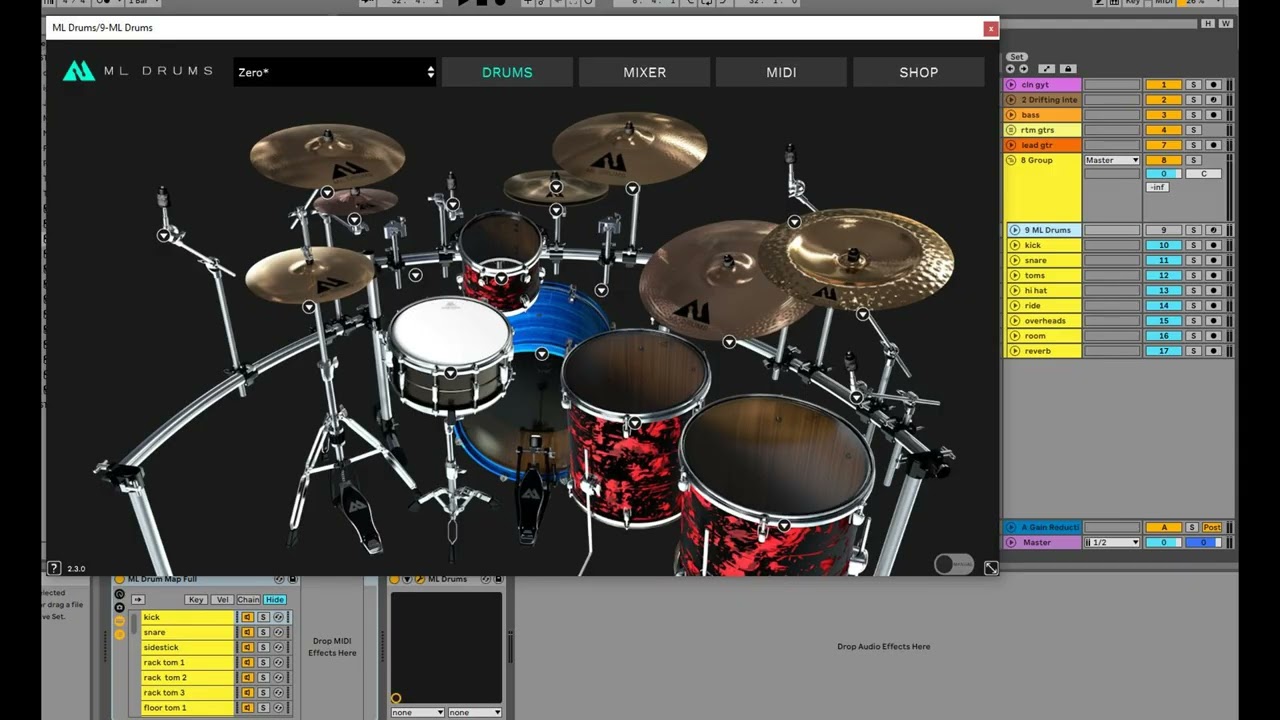
Task: Toggle track activator 10 for kick
Action: pos(1164,245)
